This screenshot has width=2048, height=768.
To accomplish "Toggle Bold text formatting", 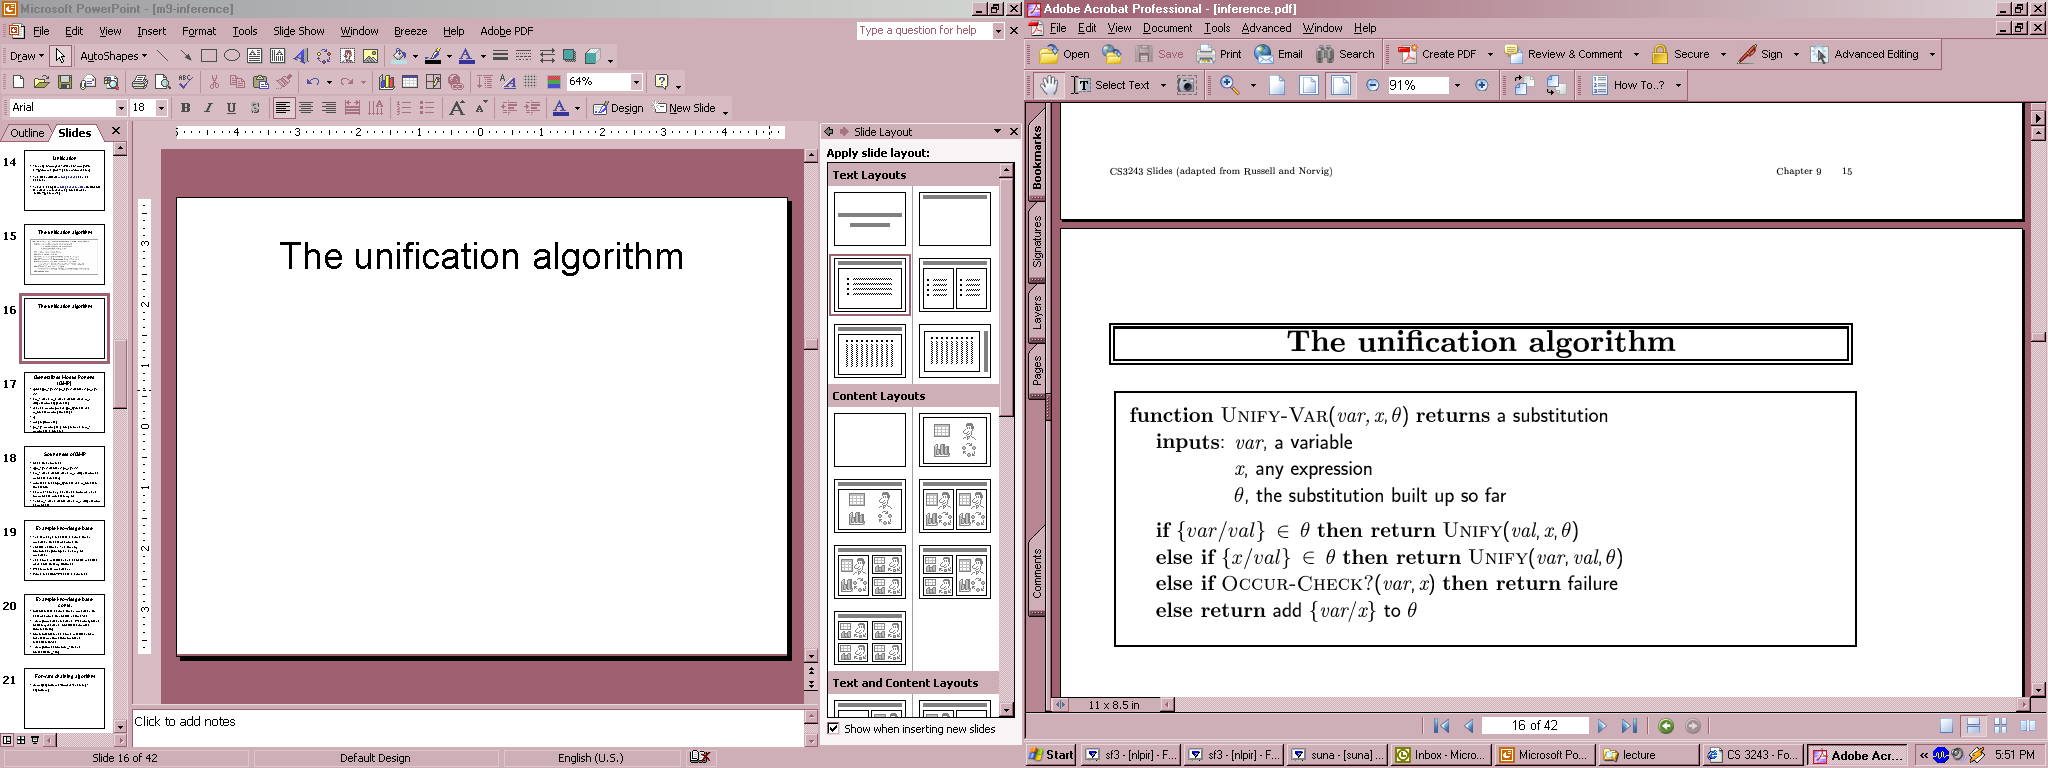I will (185, 108).
